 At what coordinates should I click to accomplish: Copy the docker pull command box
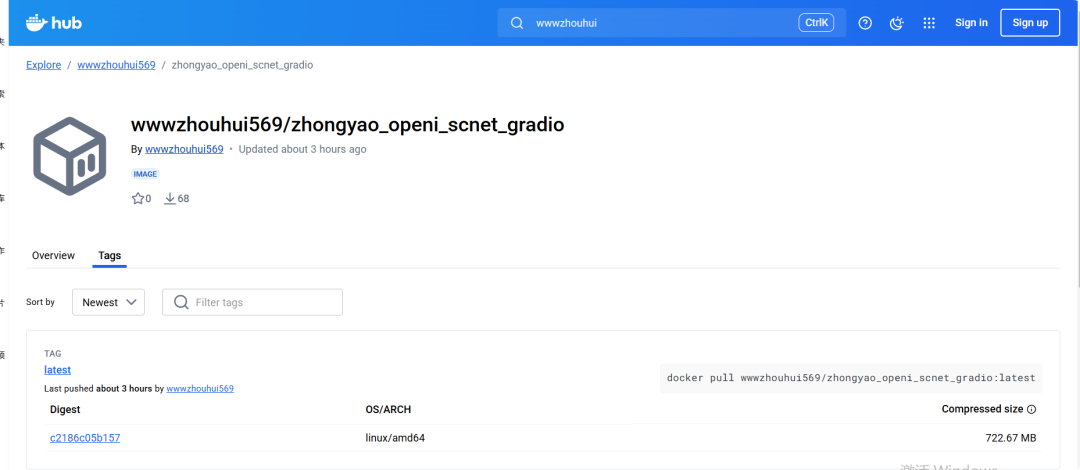[851, 378]
